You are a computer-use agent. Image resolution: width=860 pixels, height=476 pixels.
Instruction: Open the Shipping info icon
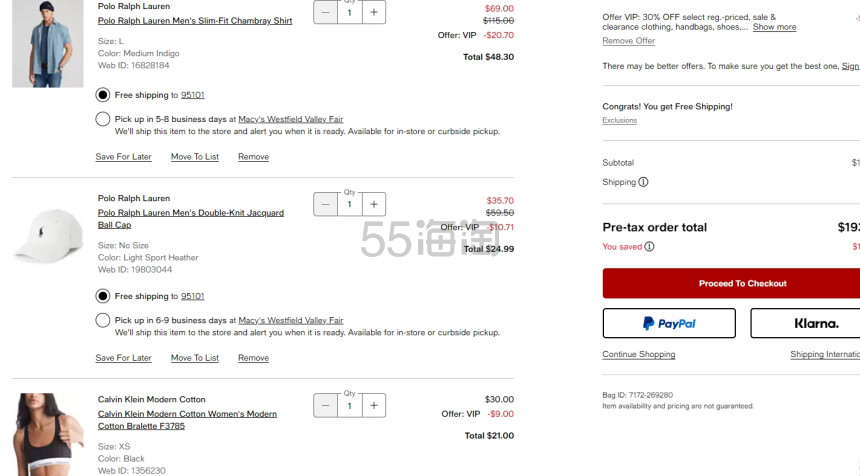(643, 182)
